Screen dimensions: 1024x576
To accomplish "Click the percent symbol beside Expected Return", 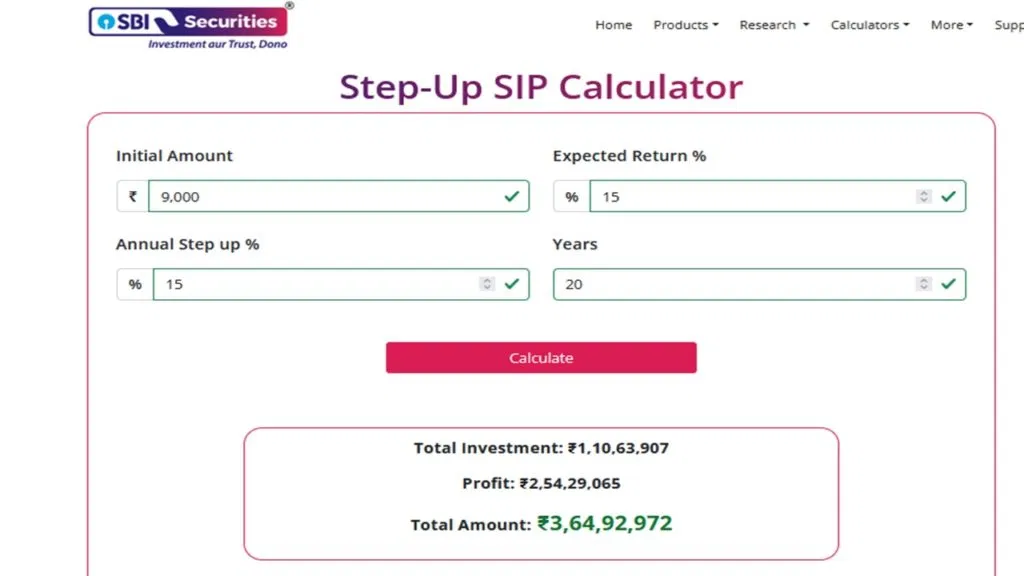I will (571, 197).
